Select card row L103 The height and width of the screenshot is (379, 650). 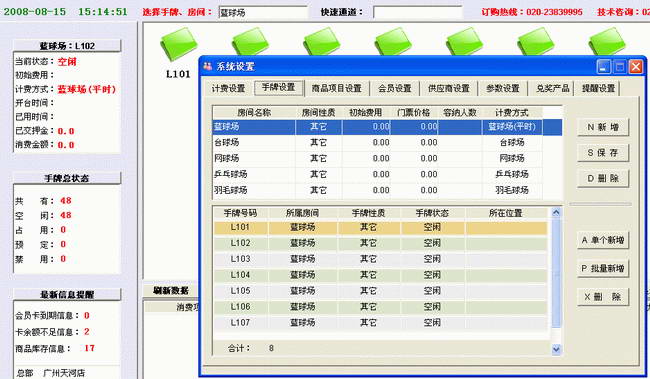(x=381, y=259)
